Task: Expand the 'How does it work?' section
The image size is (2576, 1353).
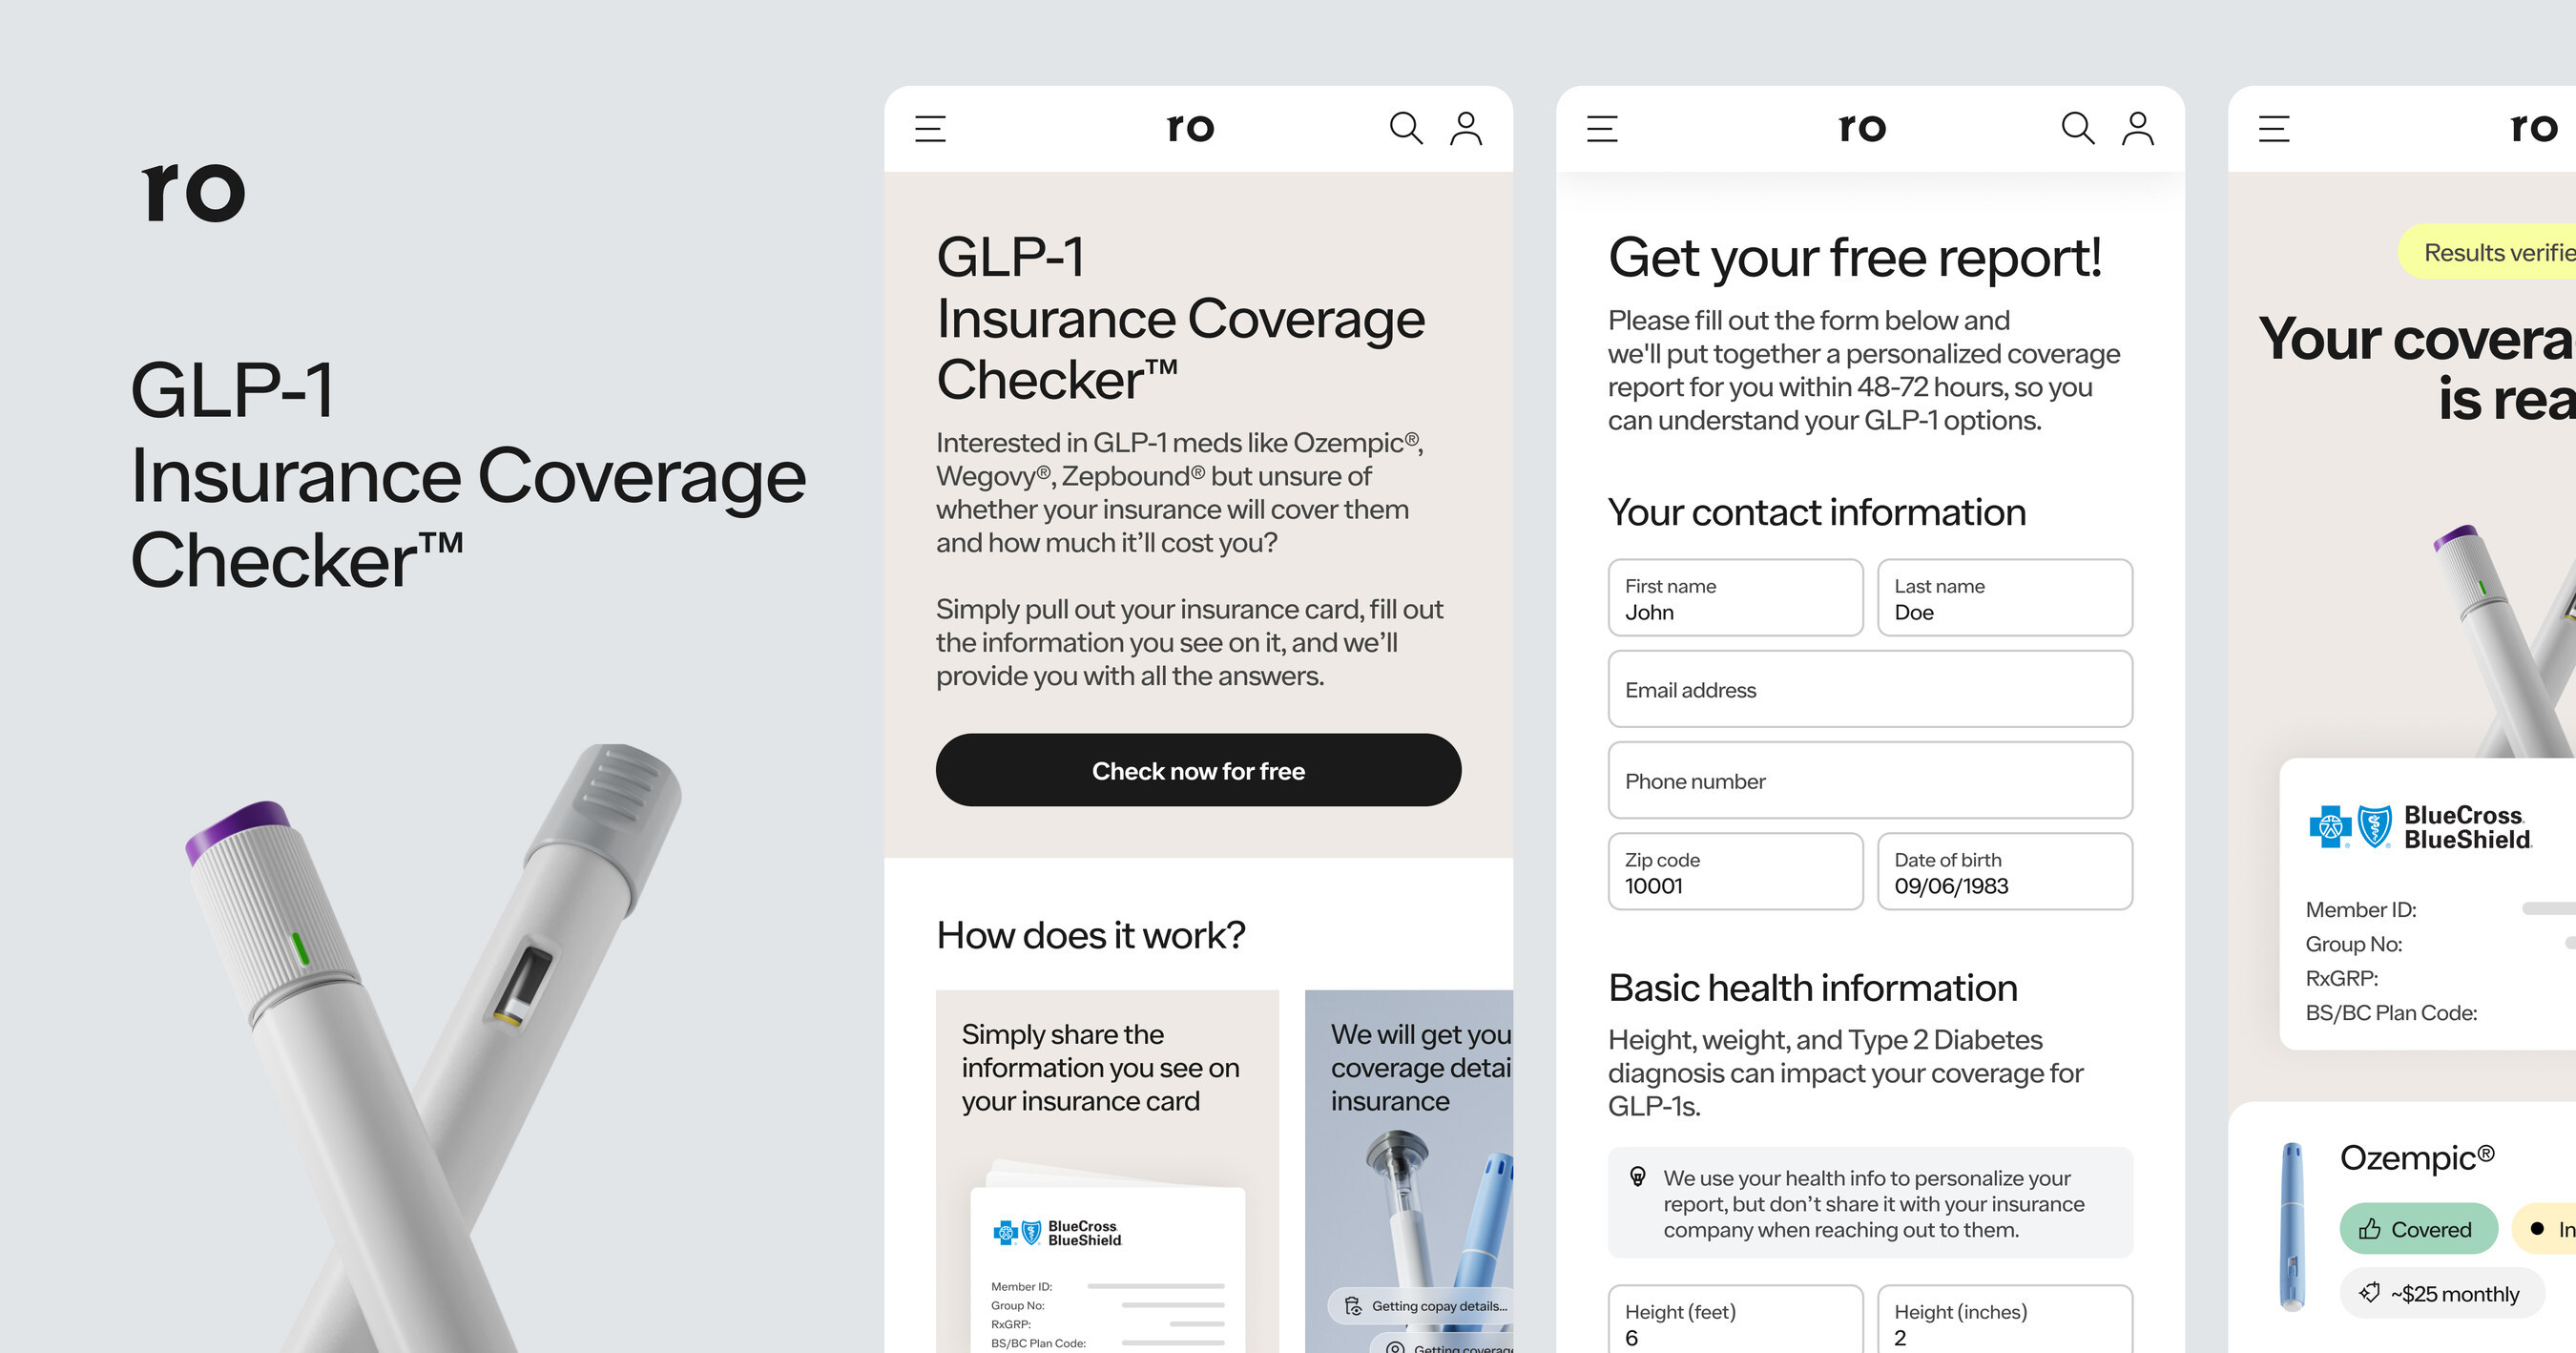Action: (1092, 932)
